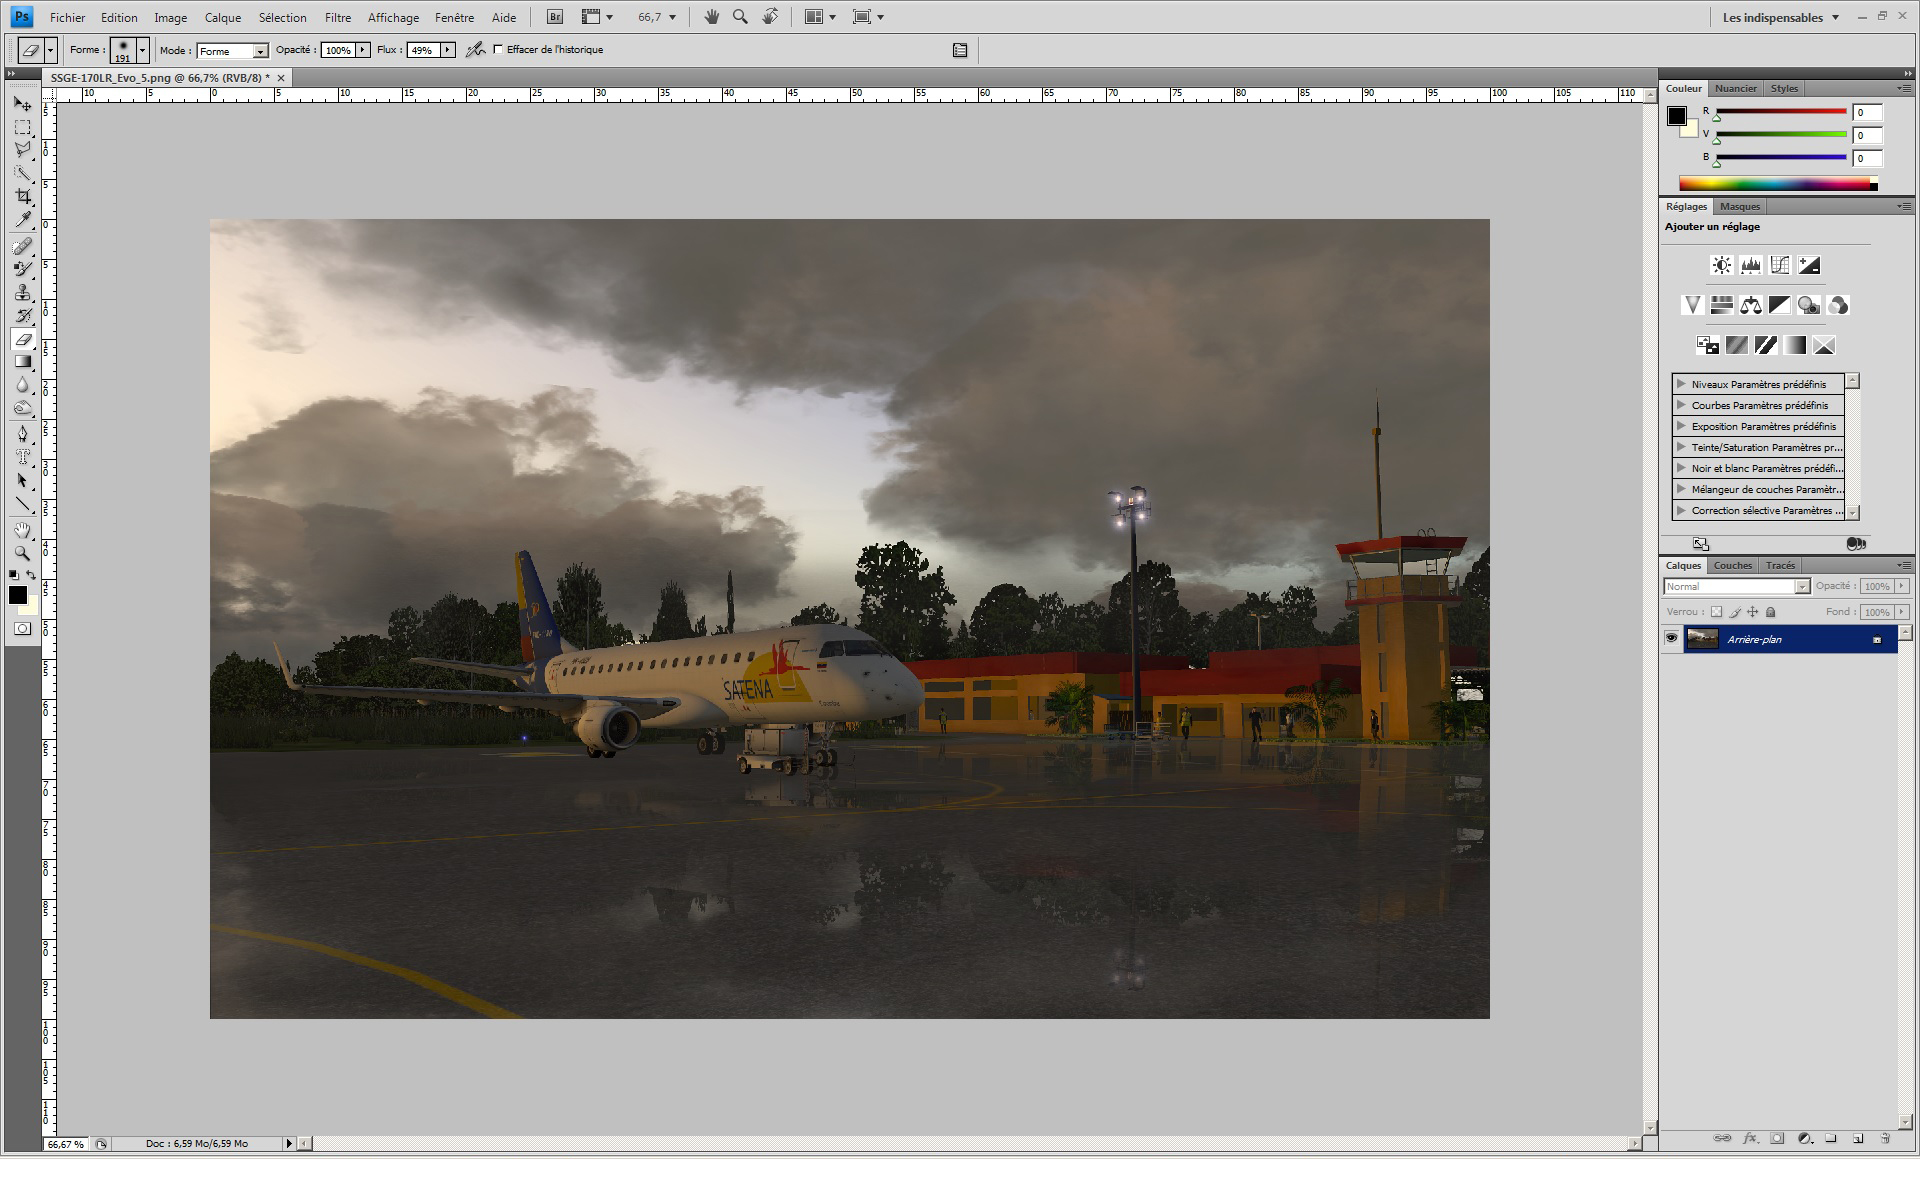
Task: Expand Niveaux Paramètres prédéfinis
Action: [1681, 384]
